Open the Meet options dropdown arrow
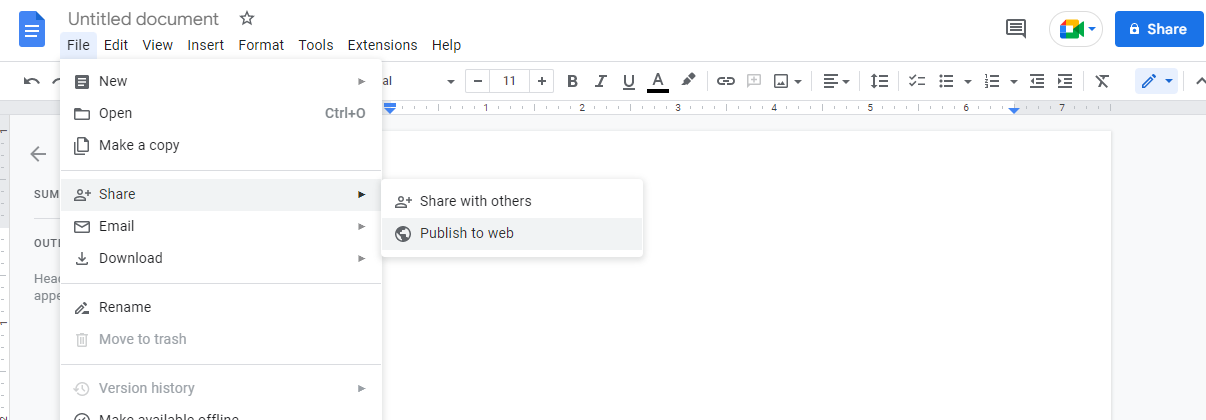The image size is (1206, 420). pyautogui.click(x=1093, y=29)
